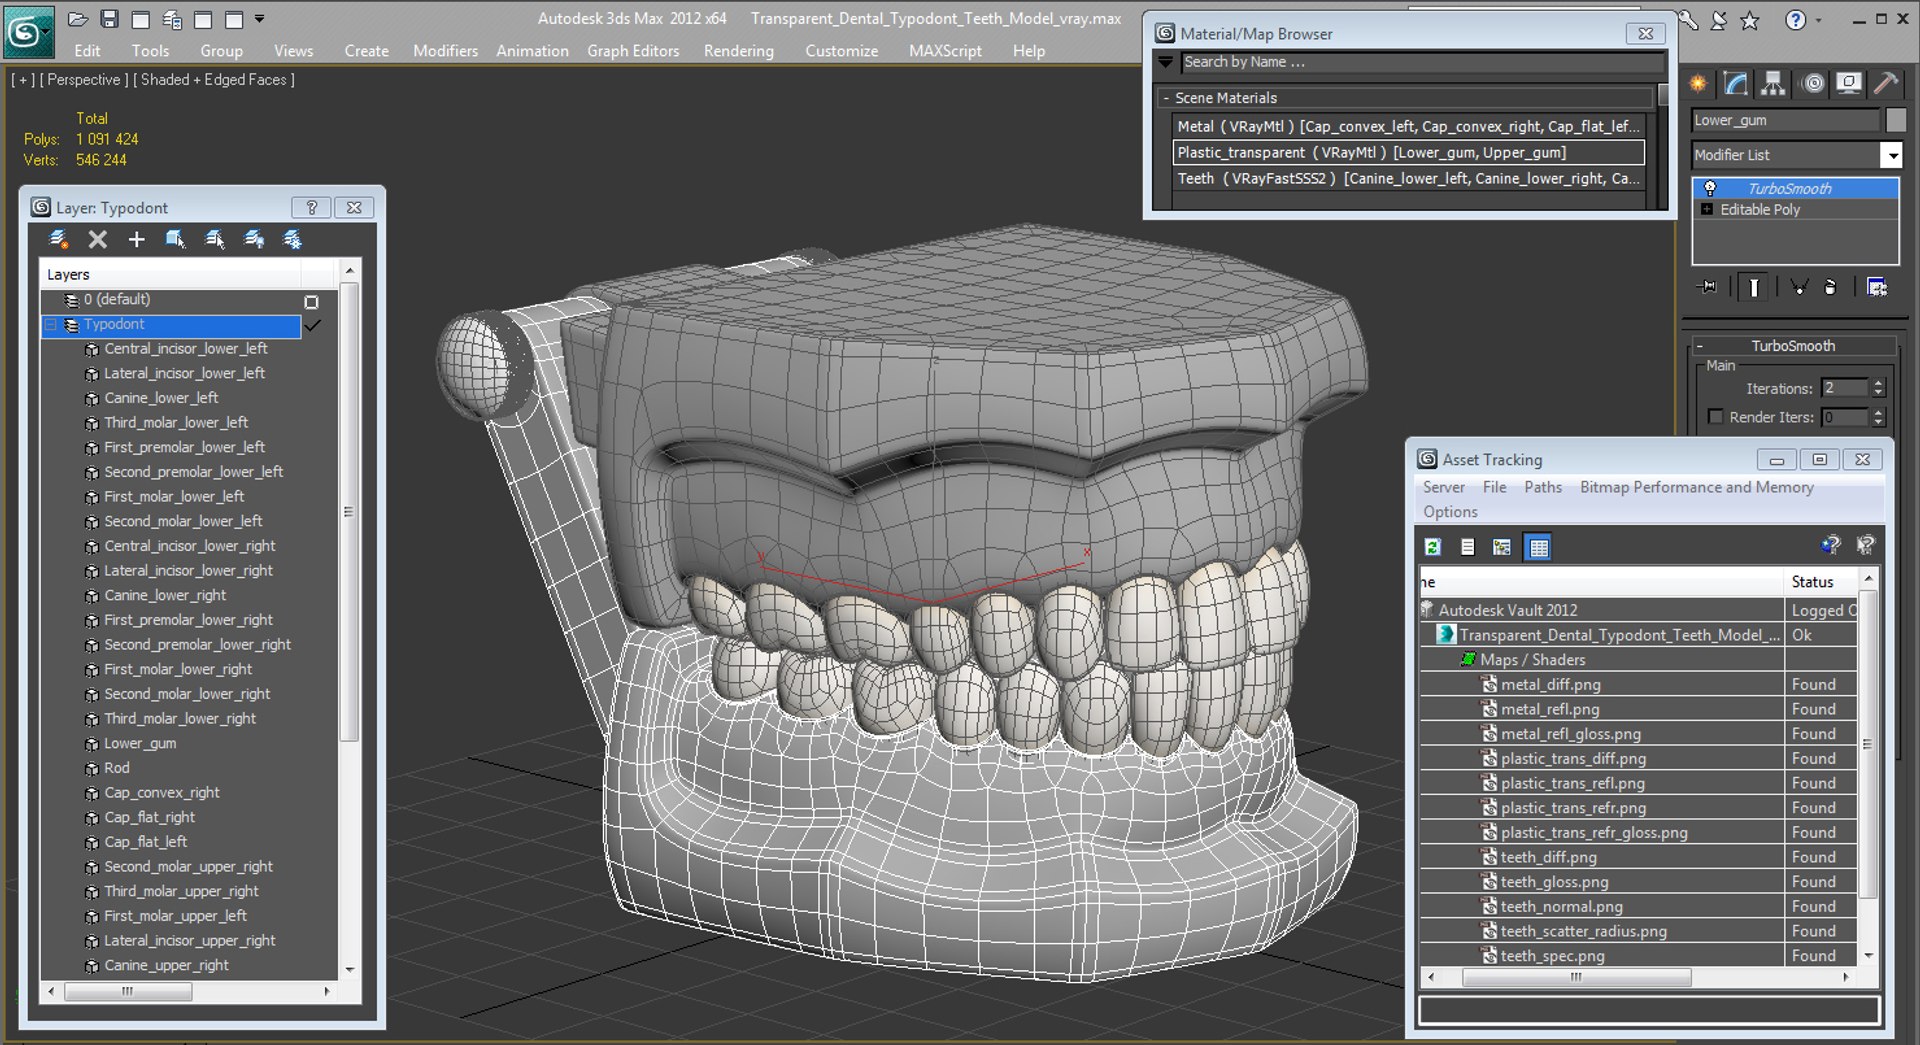The image size is (1920, 1045).
Task: Click Remove Modifier trash icon
Action: coord(1830,287)
